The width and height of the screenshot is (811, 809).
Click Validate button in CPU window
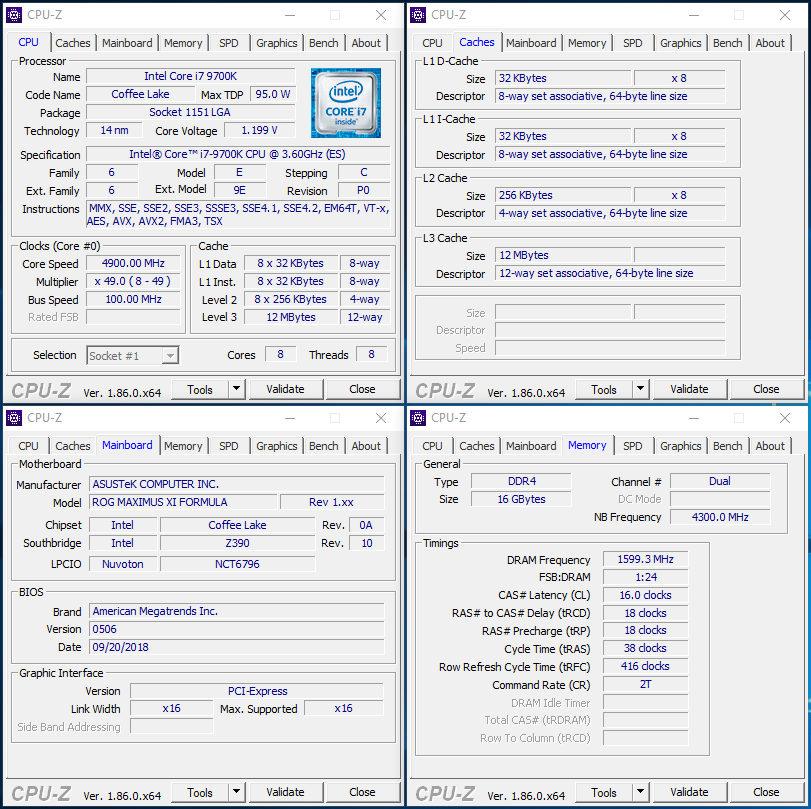coord(286,389)
